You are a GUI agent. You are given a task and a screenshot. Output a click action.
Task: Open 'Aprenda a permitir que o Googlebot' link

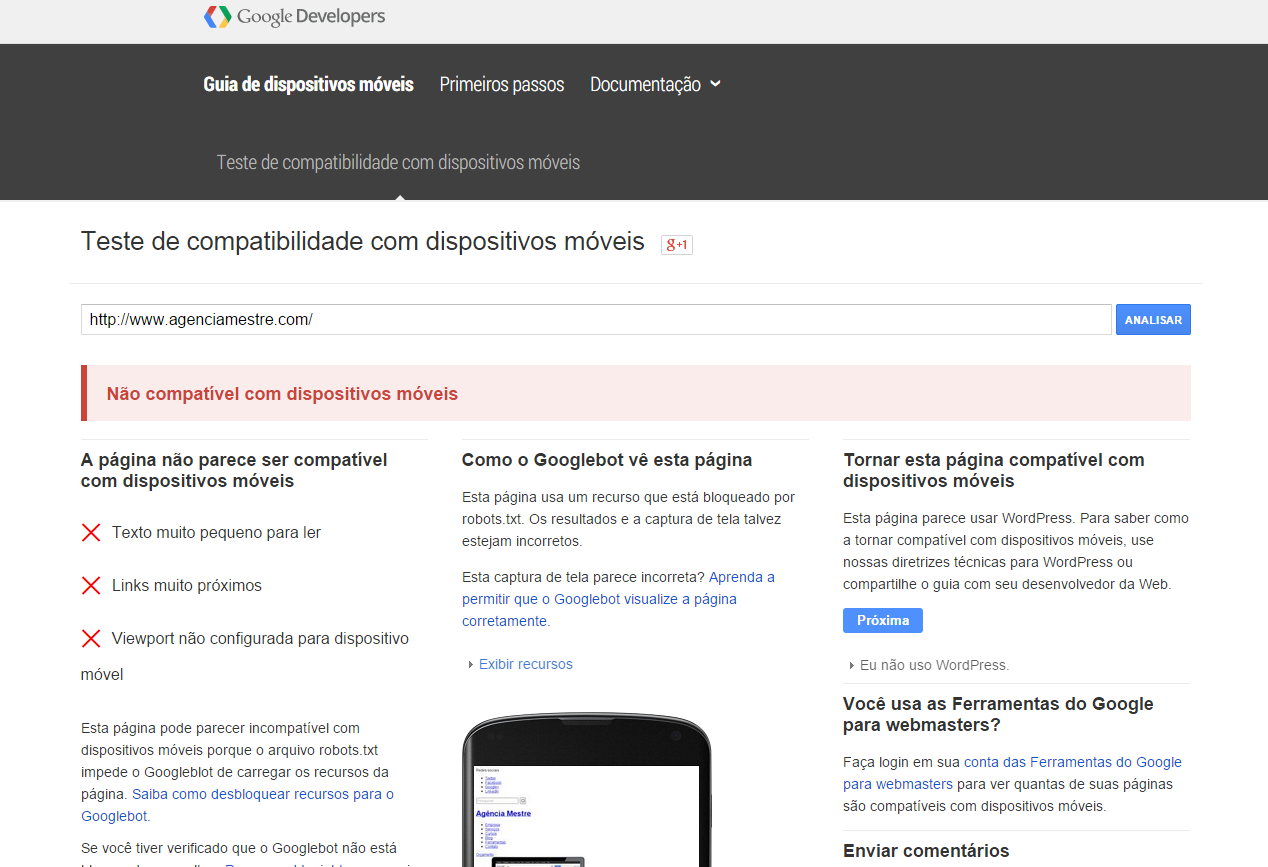click(618, 599)
